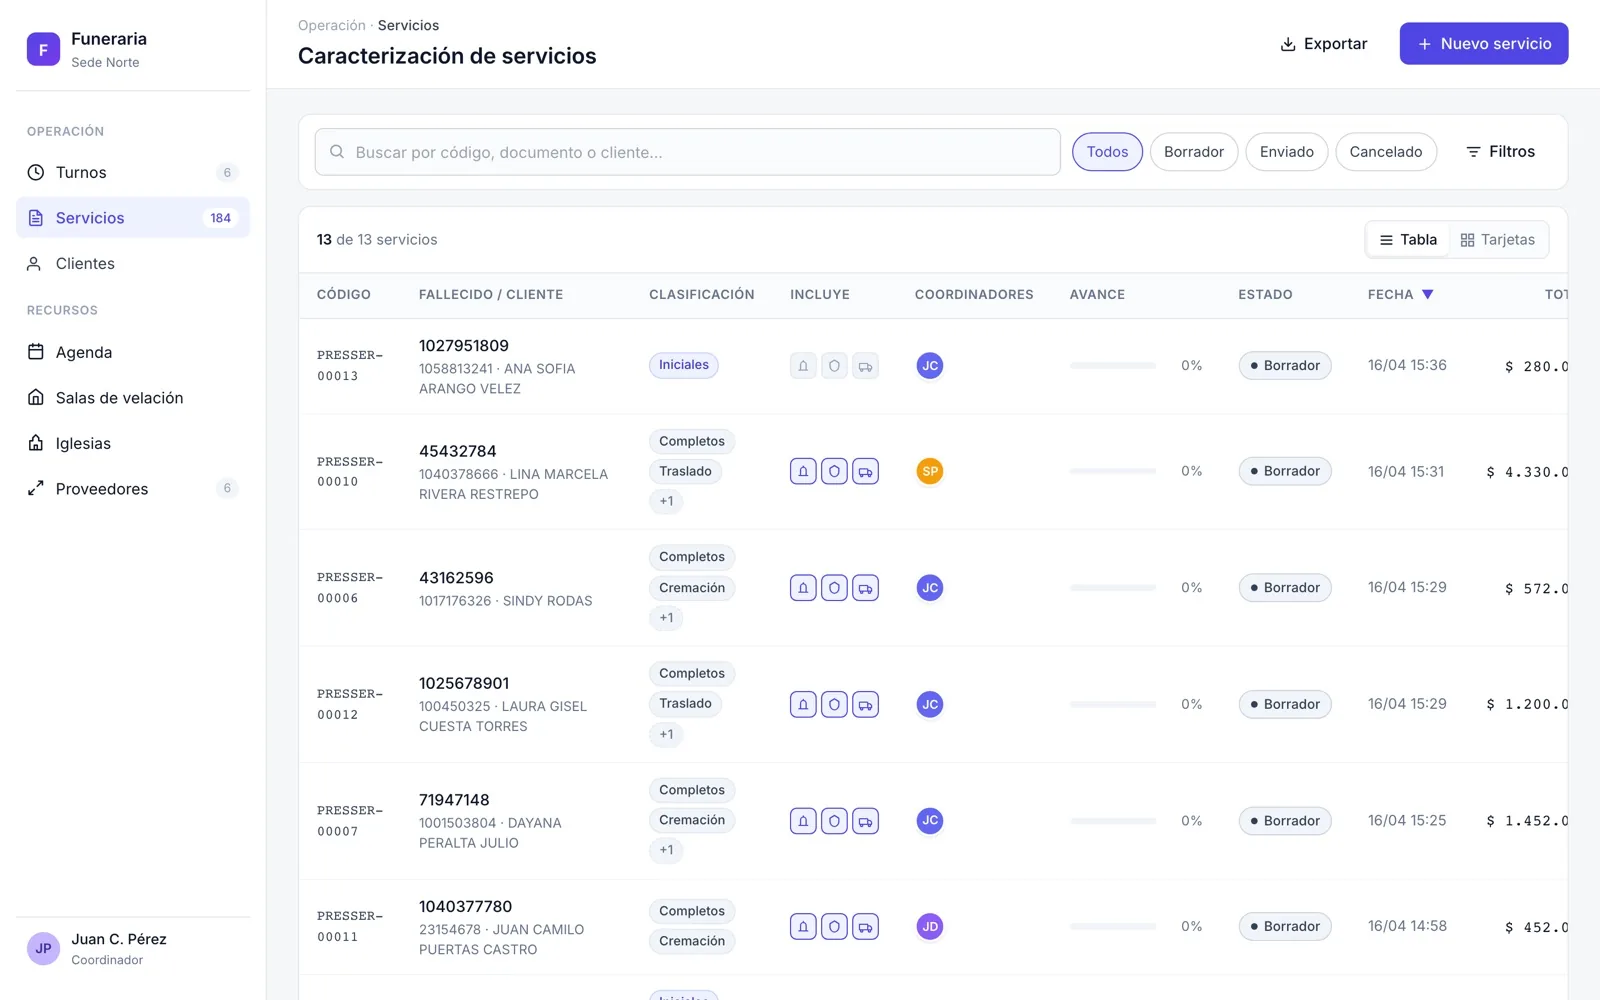
Task: Click the Proveedores arrows icon
Action: pos(35,489)
